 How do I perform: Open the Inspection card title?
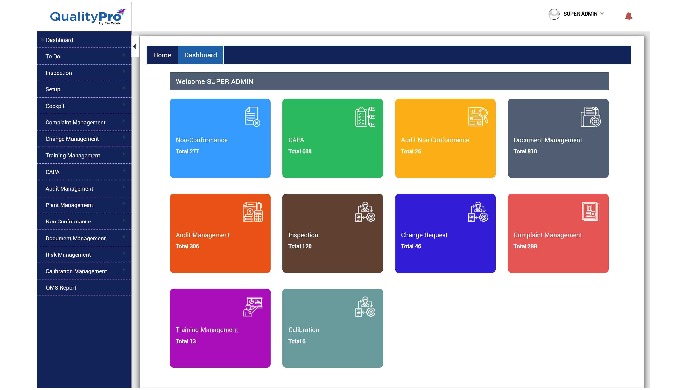[x=303, y=235]
